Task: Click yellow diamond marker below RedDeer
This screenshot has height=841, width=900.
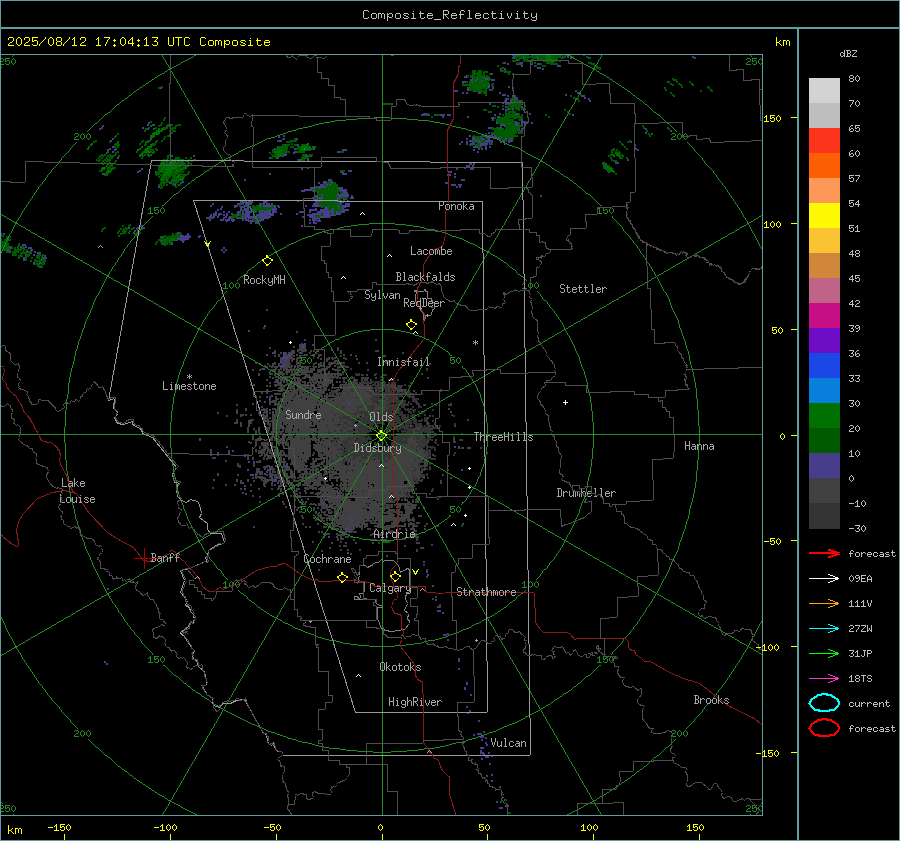Action: click(x=411, y=325)
